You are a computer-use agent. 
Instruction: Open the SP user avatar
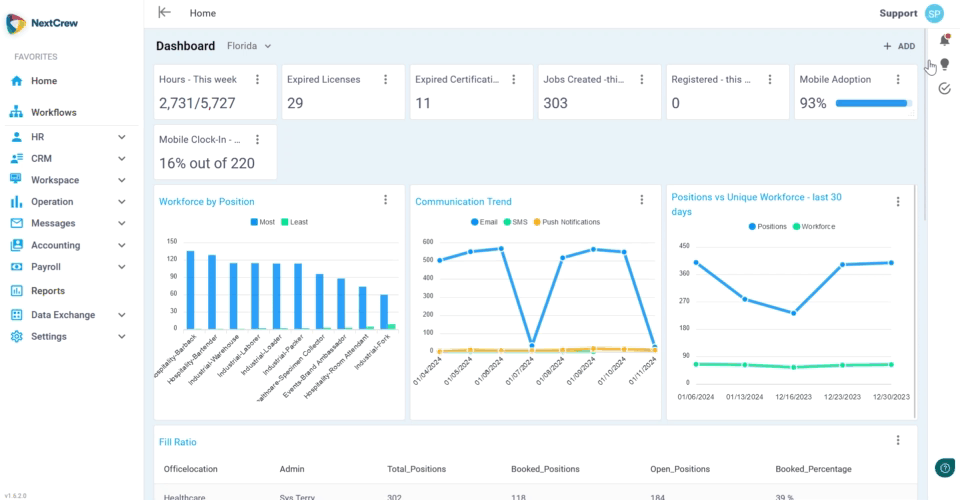pyautogui.click(x=934, y=13)
